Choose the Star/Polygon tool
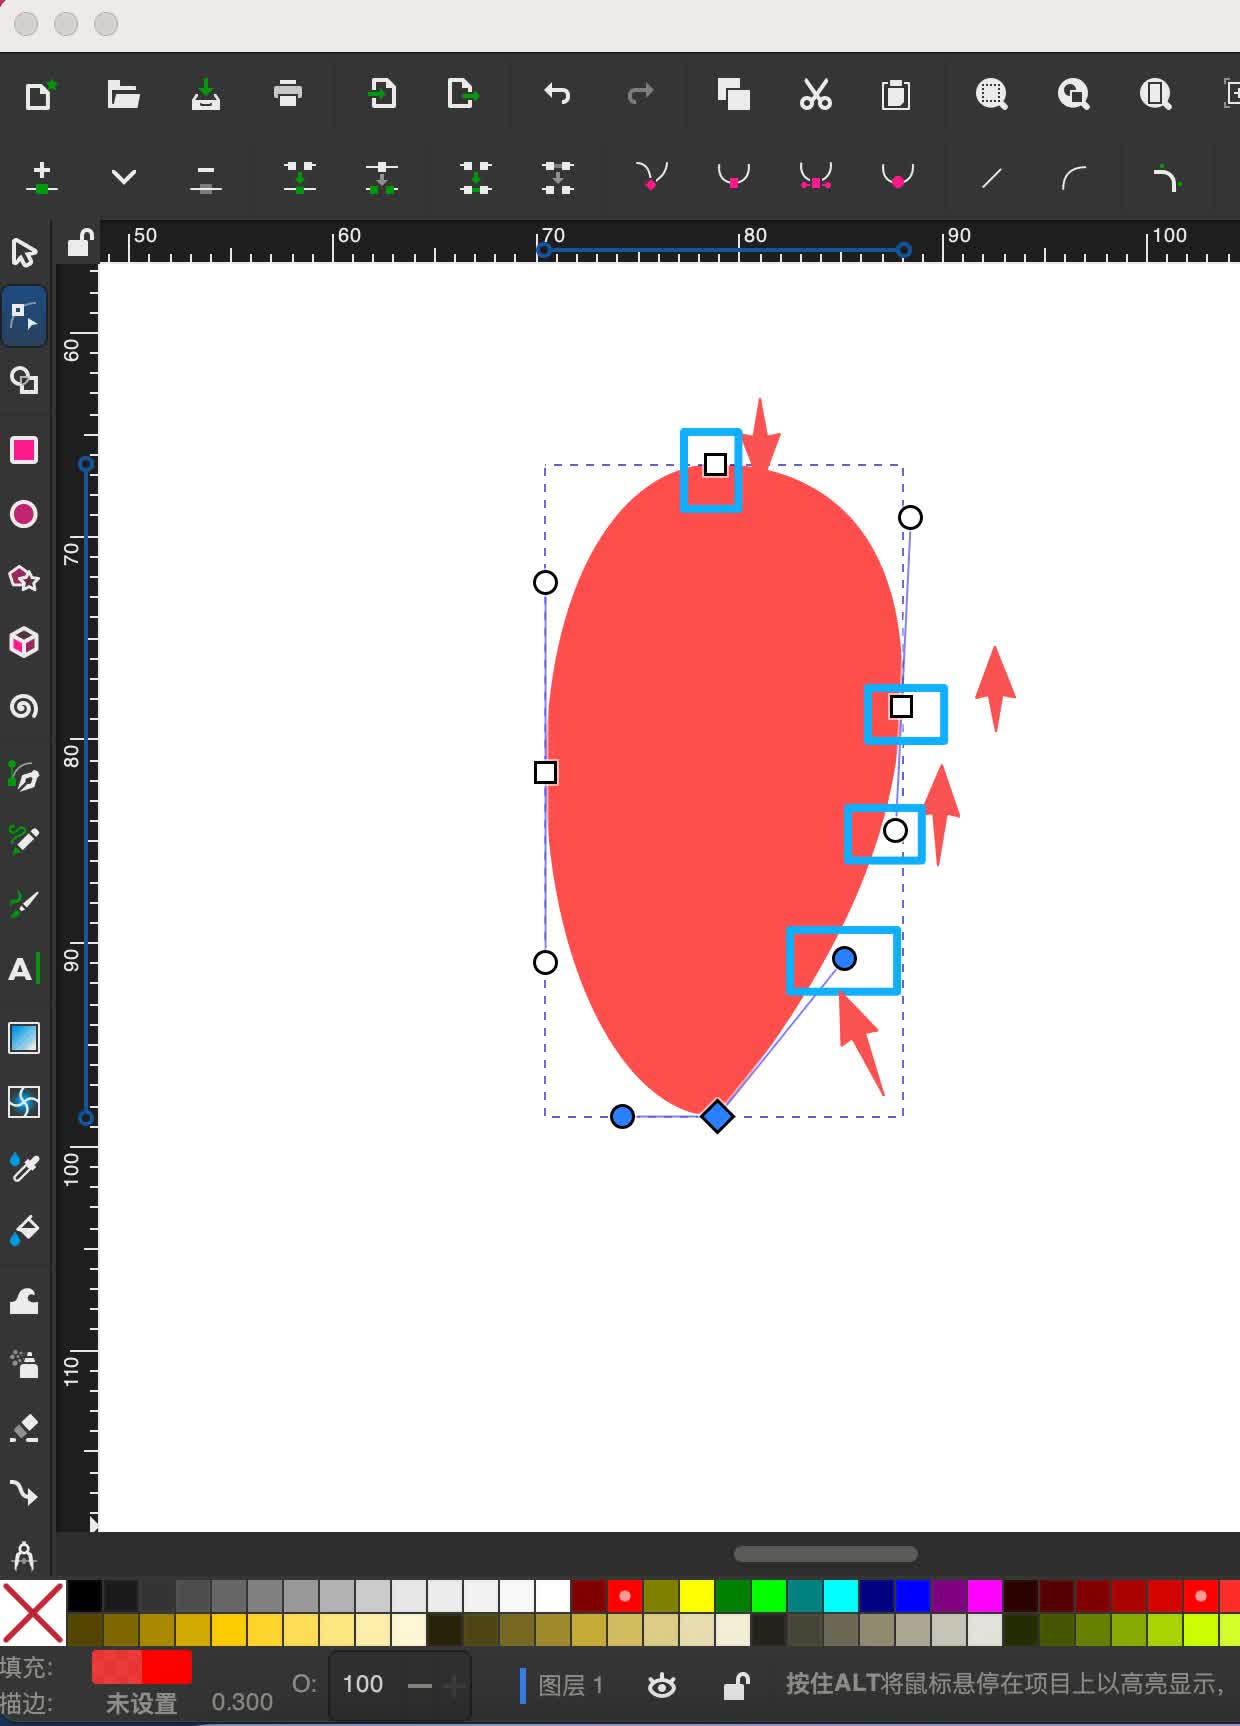Viewport: 1240px width, 1726px height. click(x=24, y=578)
